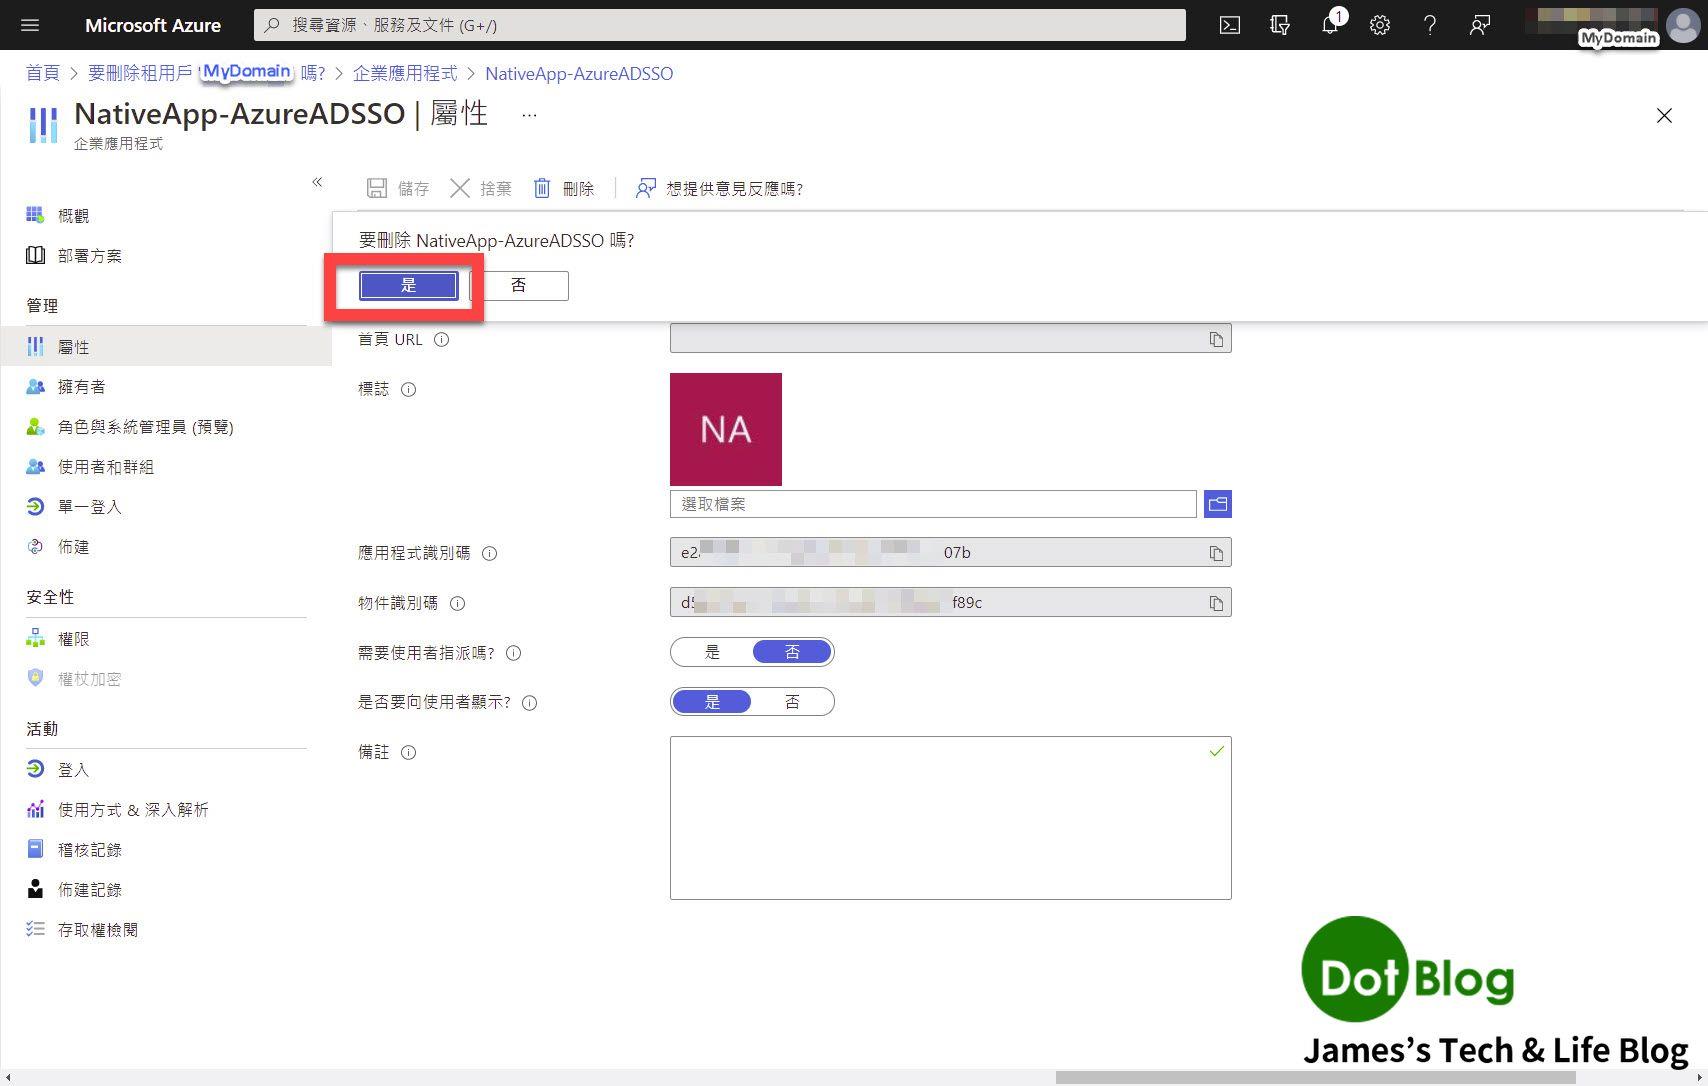This screenshot has width=1708, height=1086.
Task: Show info for 需要使用者指派嗎
Action: point(513,653)
